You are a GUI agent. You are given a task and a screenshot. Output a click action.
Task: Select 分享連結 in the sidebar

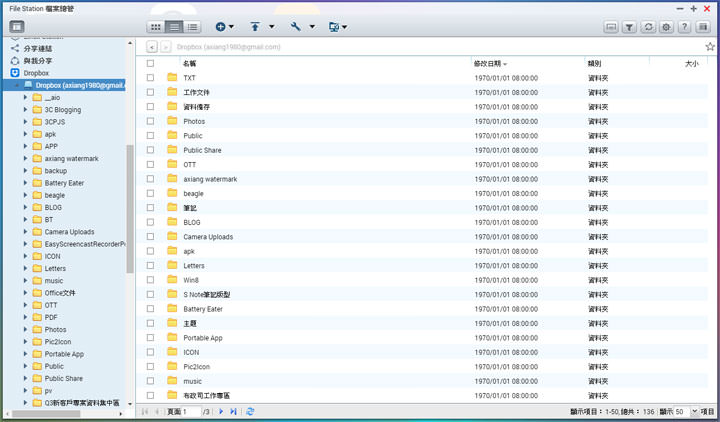pyautogui.click(x=38, y=48)
